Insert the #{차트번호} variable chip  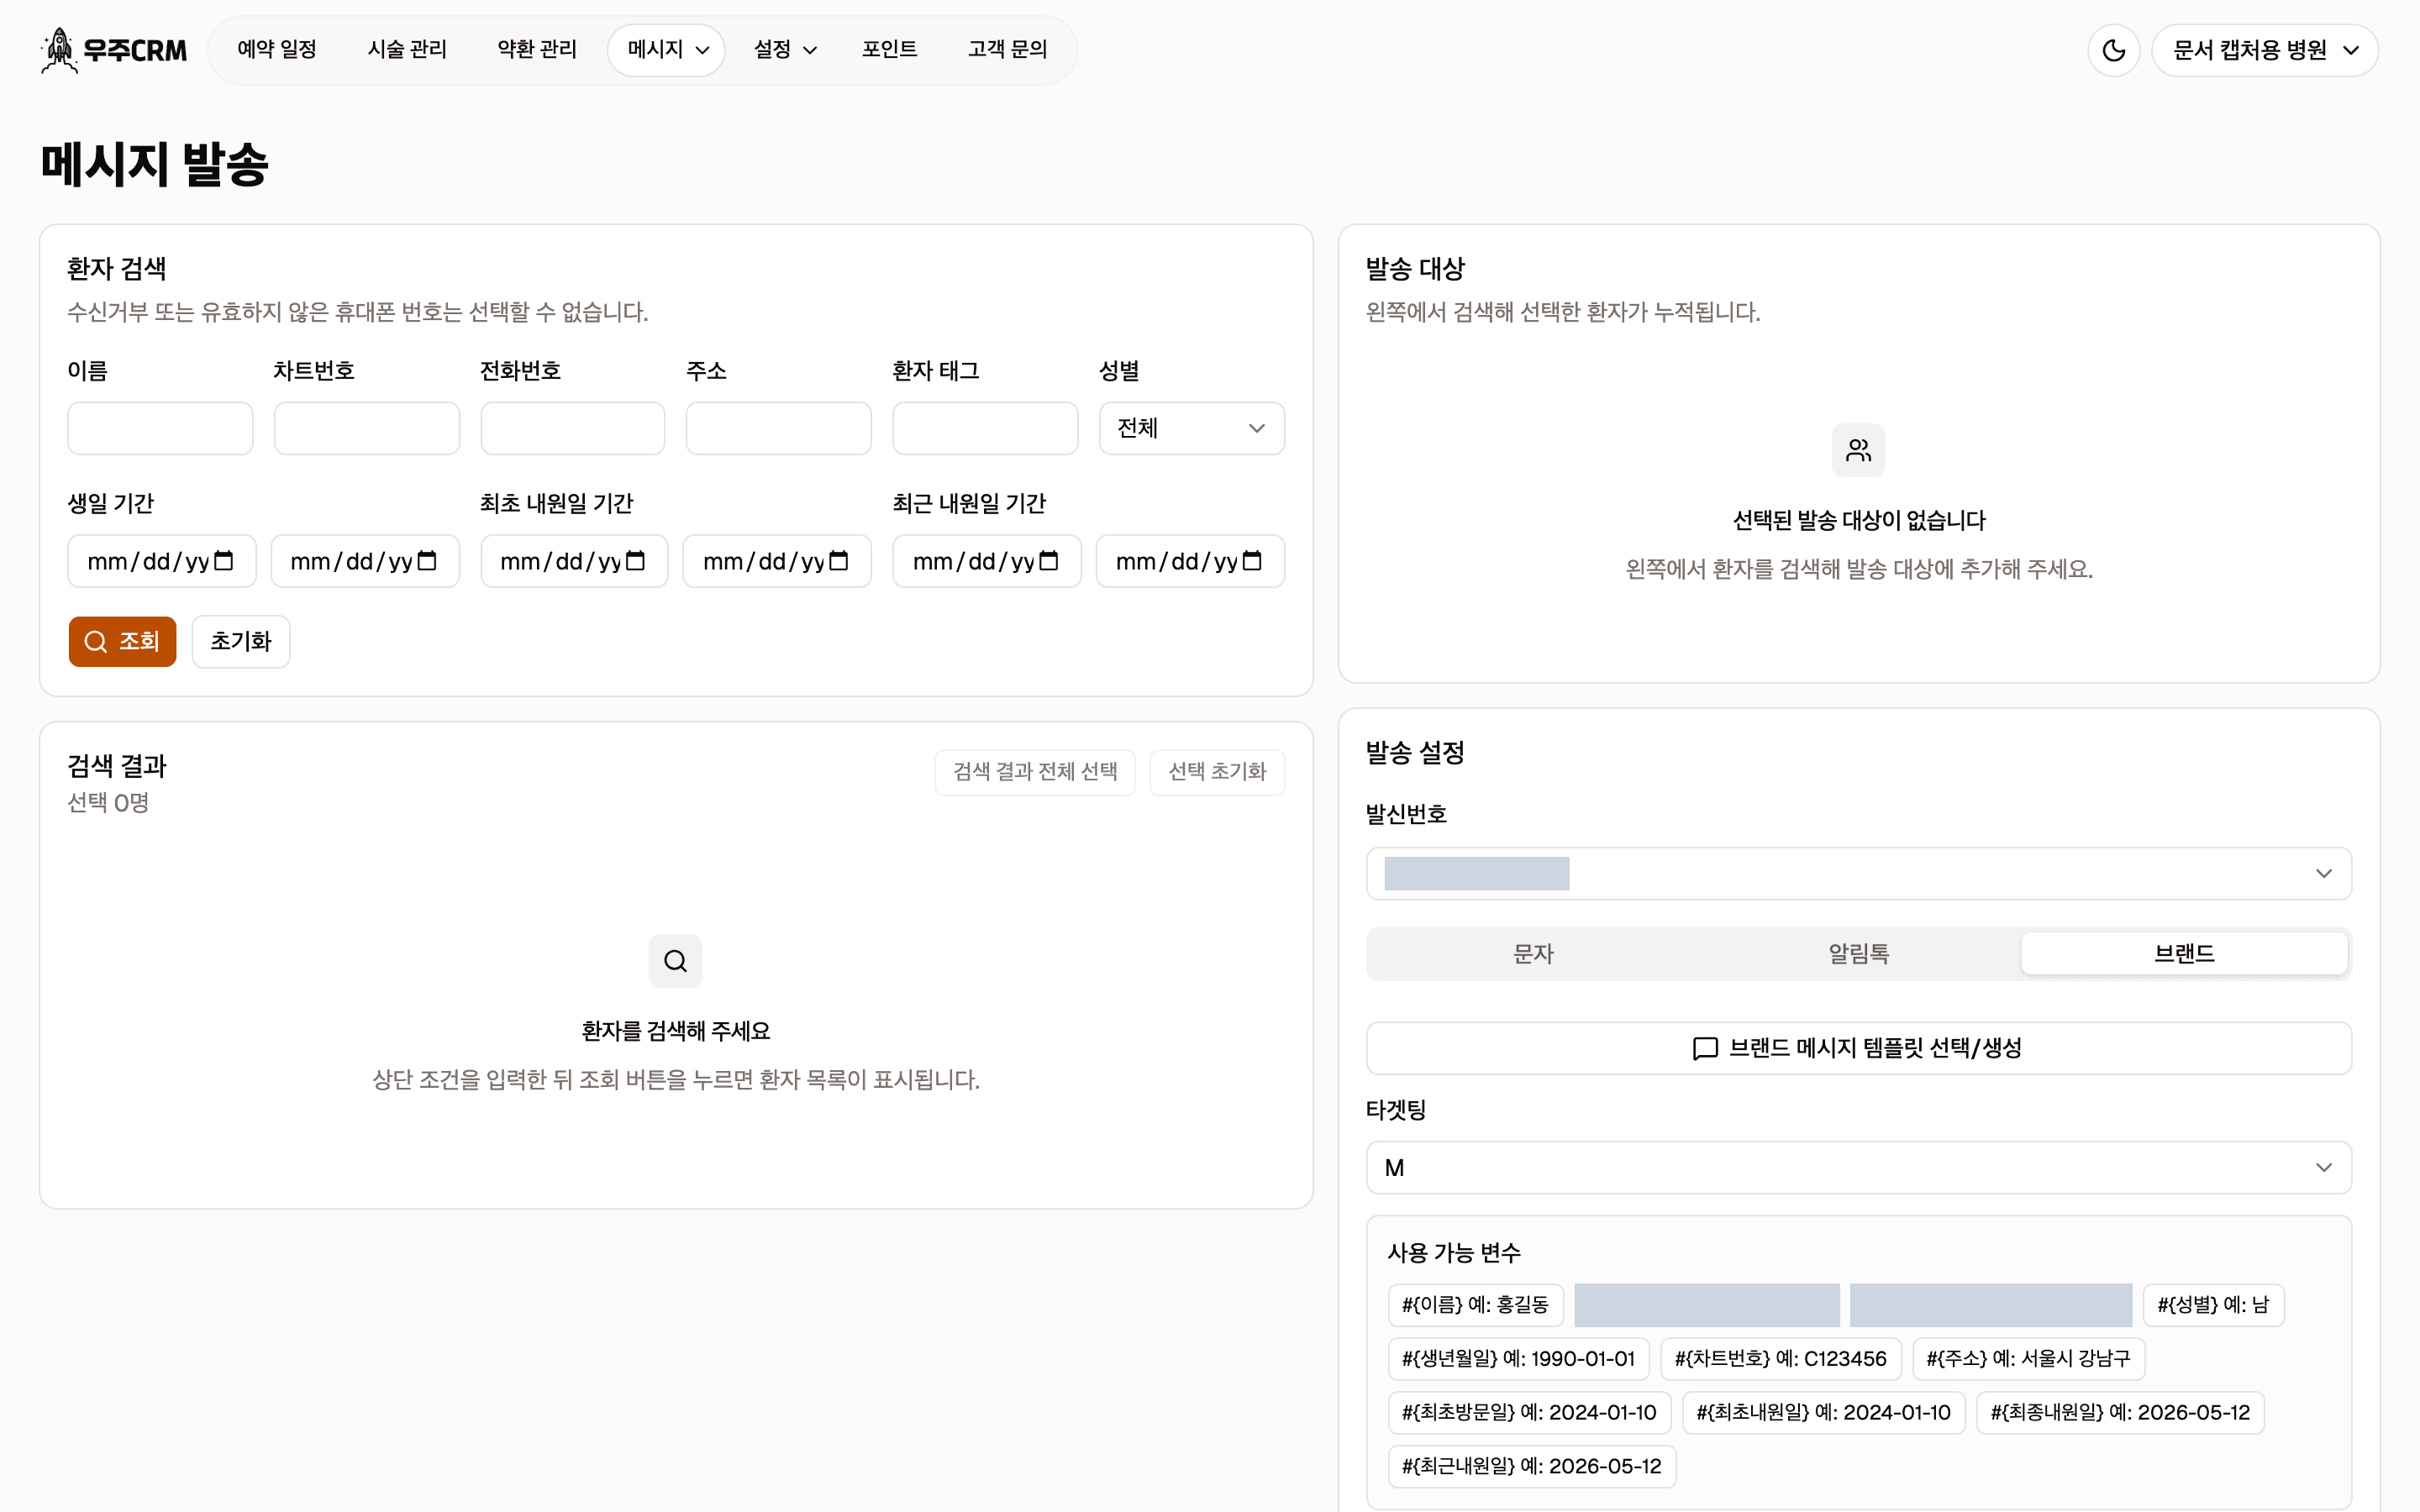pyautogui.click(x=1781, y=1359)
